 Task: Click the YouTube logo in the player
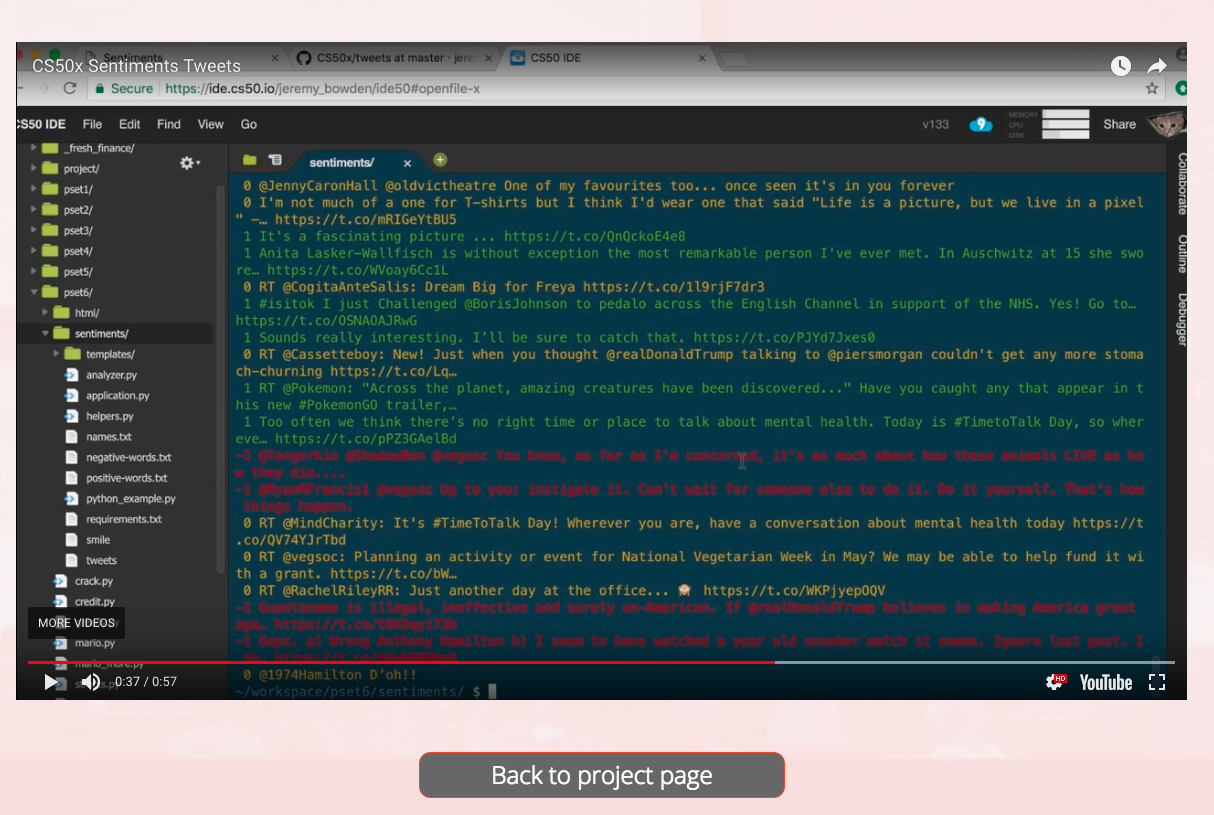click(1106, 682)
